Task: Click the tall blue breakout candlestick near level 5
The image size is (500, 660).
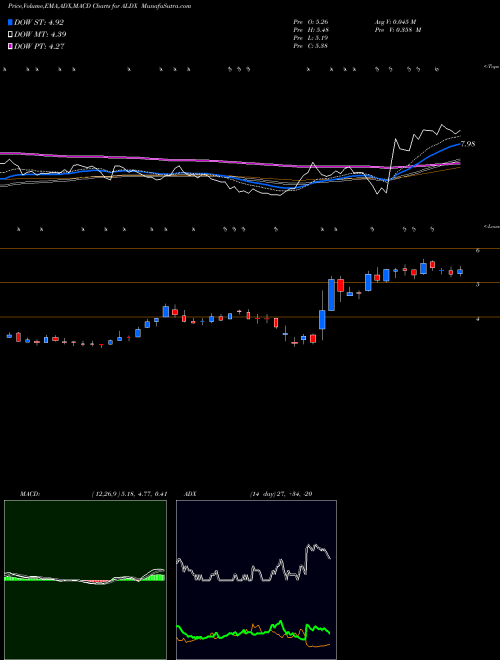Action: pyautogui.click(x=331, y=295)
